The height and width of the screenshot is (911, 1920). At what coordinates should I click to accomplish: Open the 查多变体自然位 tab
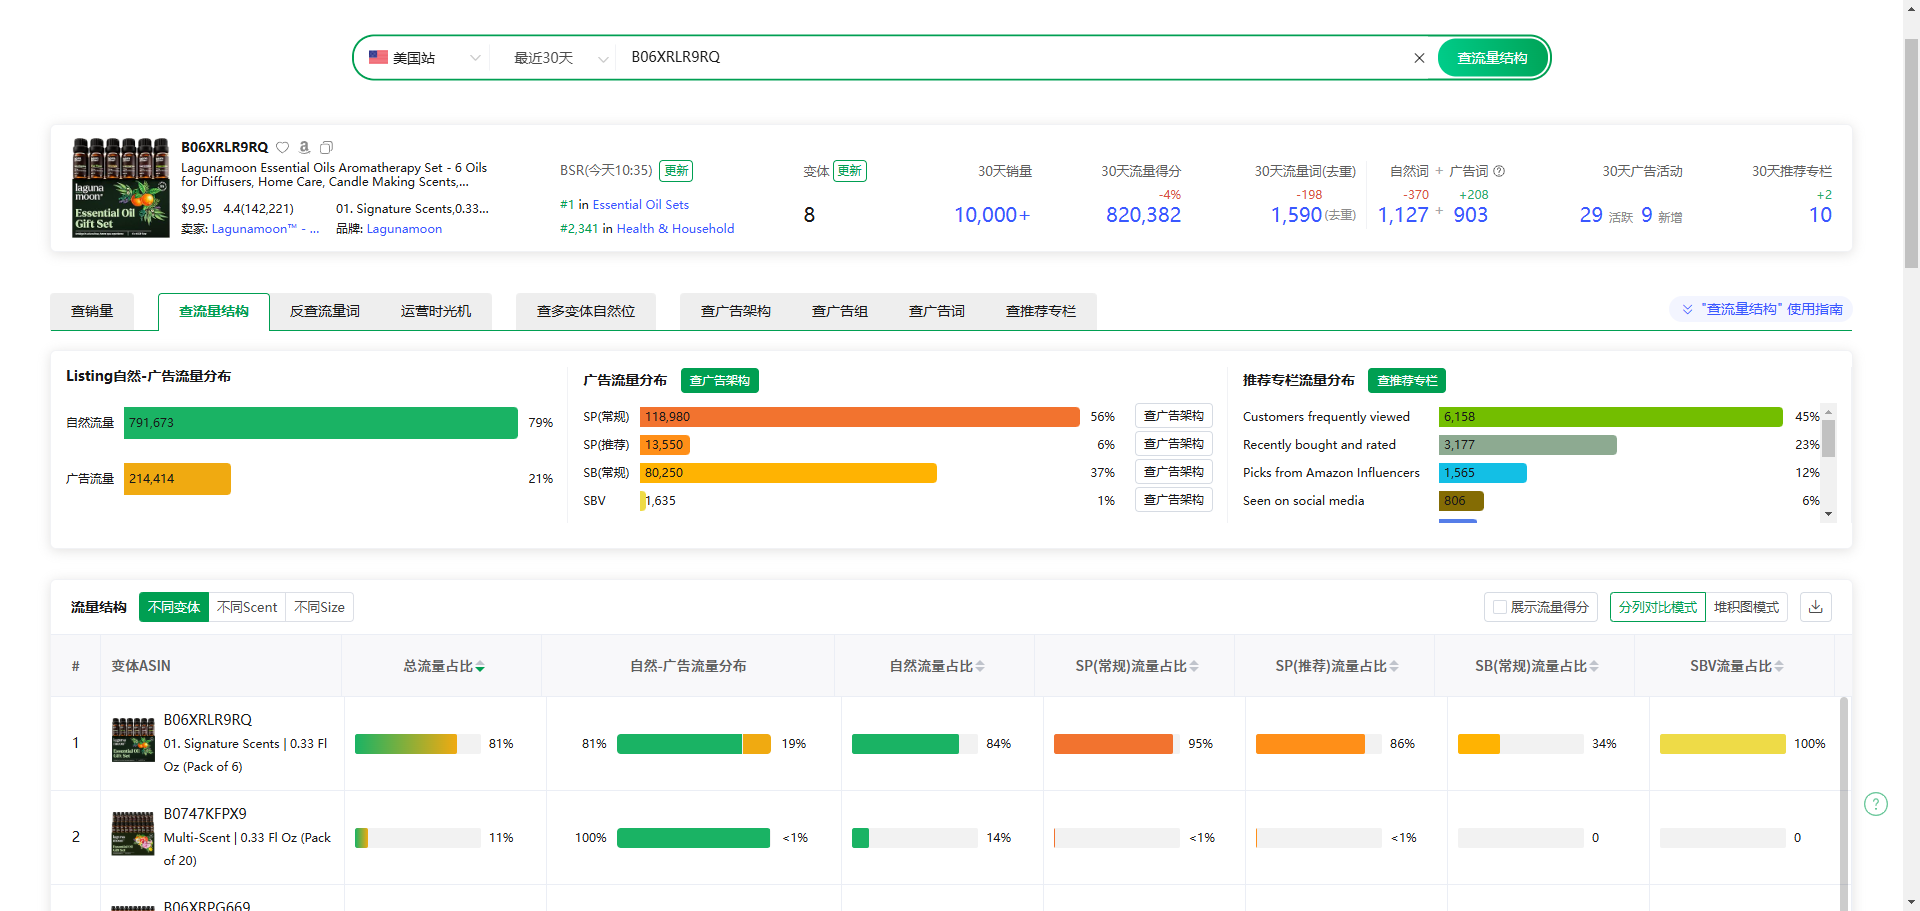(586, 311)
